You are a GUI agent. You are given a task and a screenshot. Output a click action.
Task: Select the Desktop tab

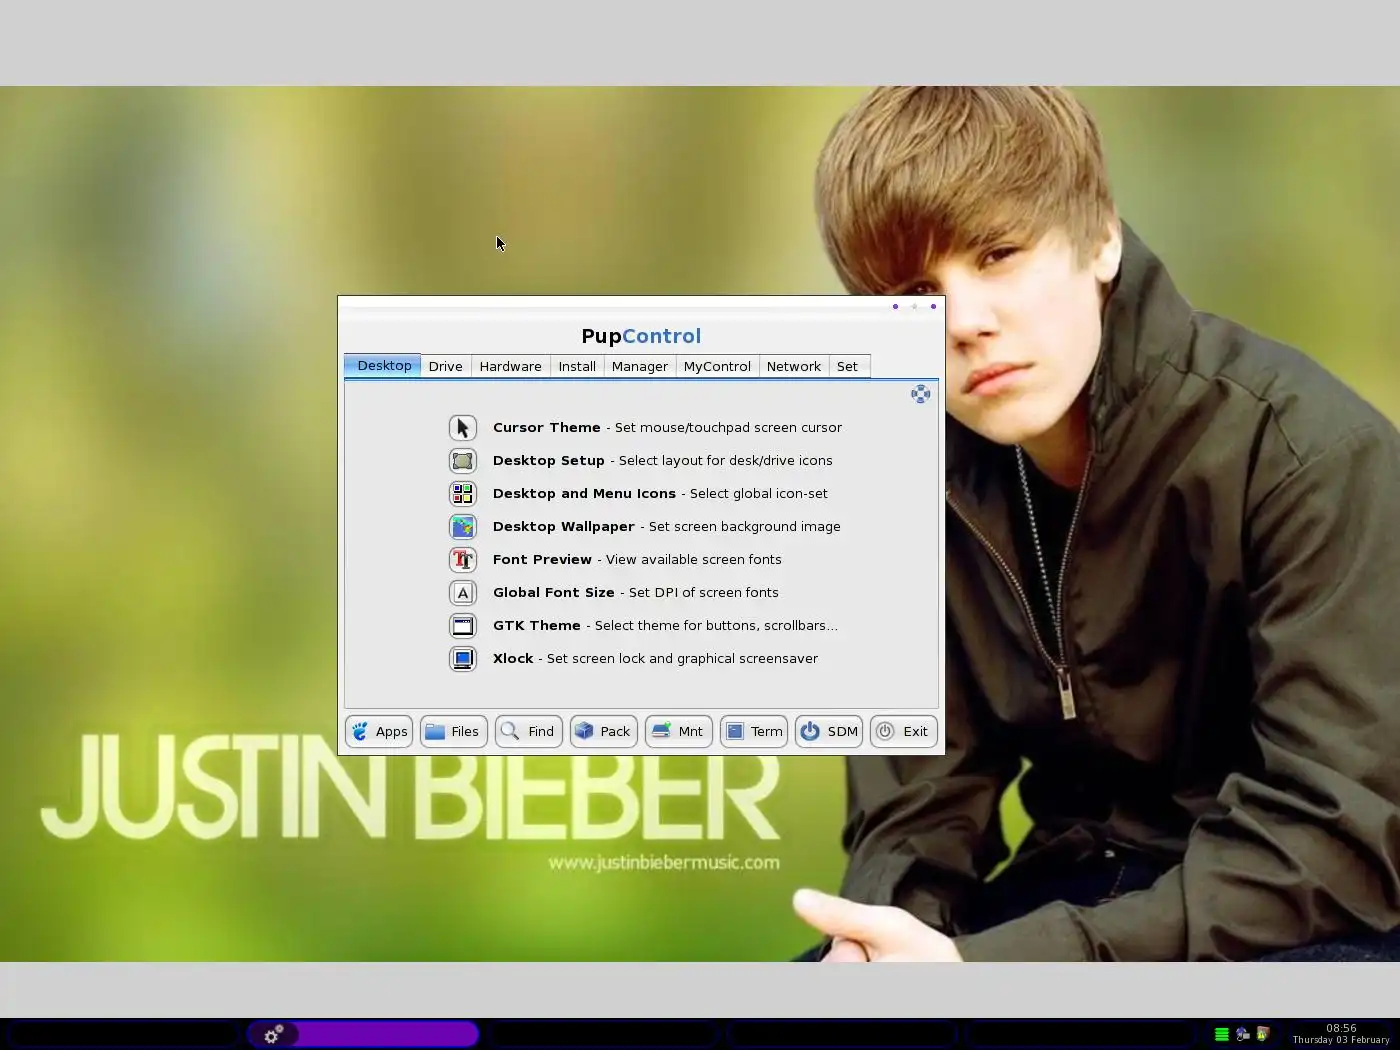tap(383, 366)
